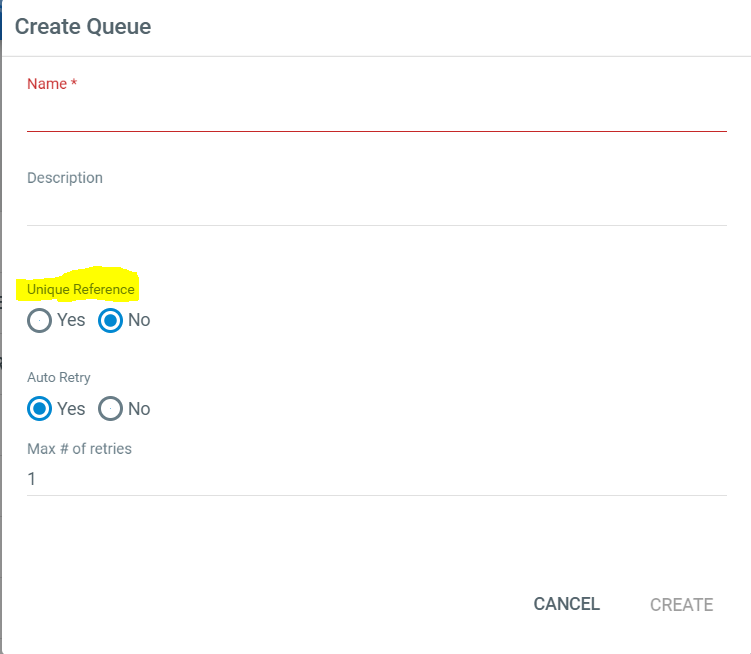Click the Description label text
Image resolution: width=751 pixels, height=654 pixels.
(65, 178)
